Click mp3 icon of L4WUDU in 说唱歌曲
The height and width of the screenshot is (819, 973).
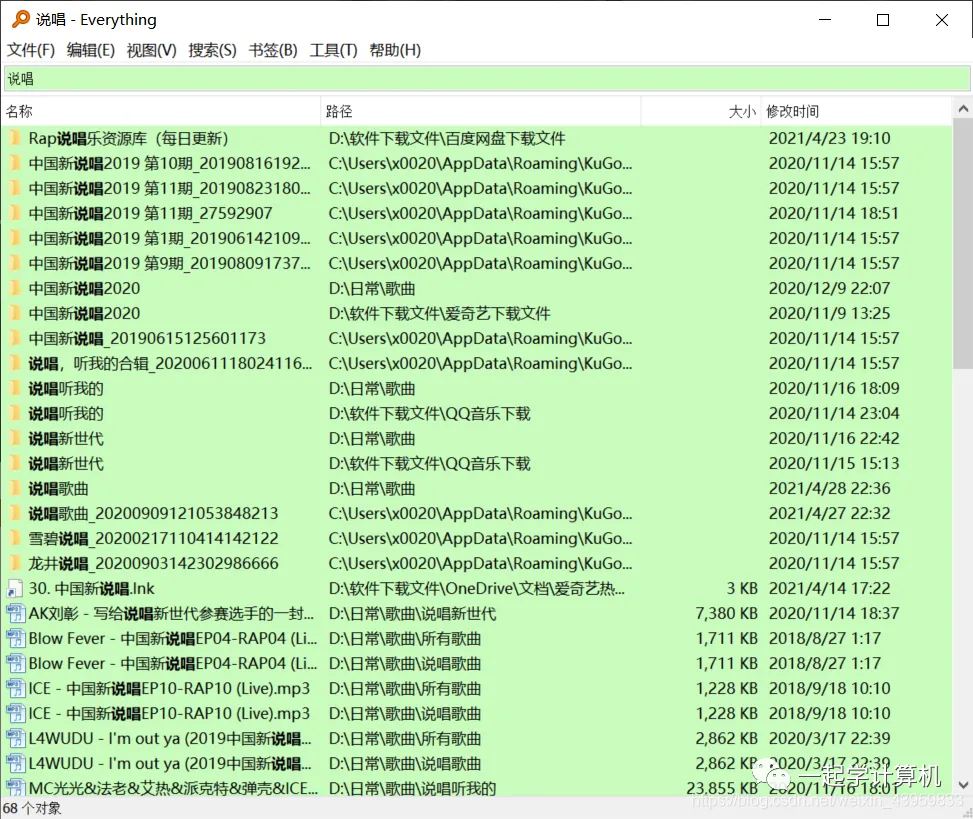point(15,764)
